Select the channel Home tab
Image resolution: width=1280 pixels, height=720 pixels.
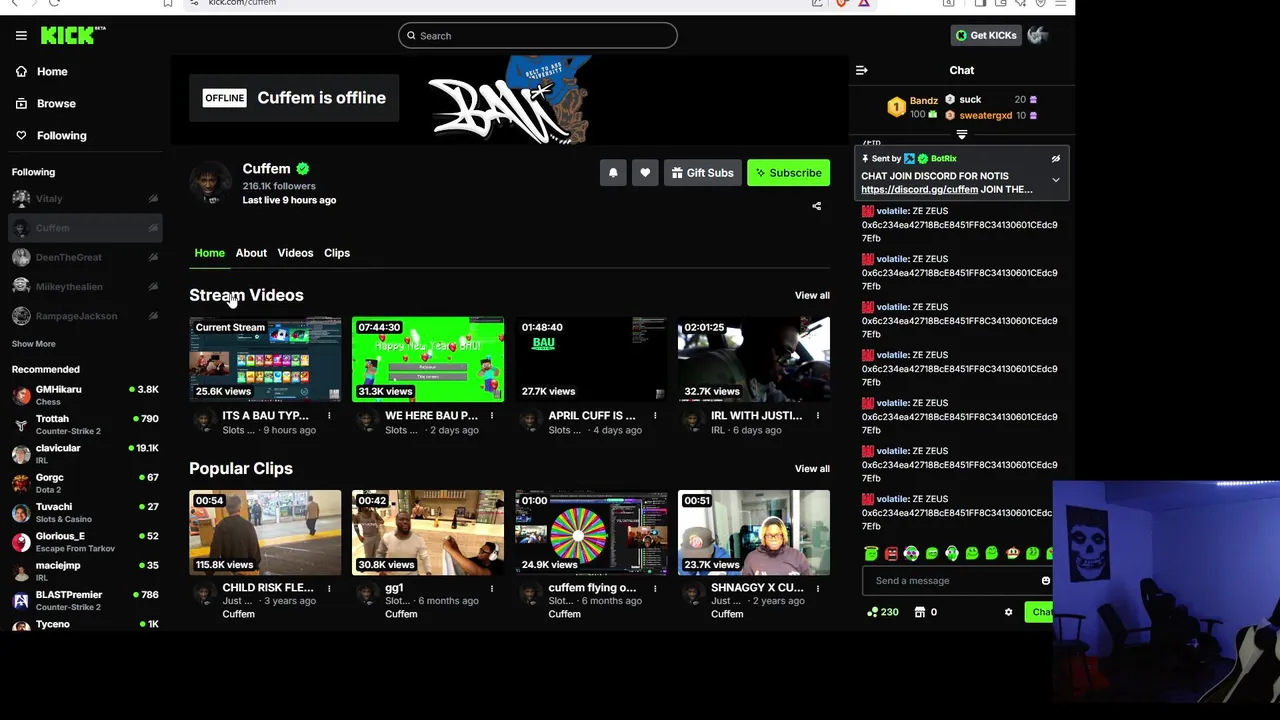[x=209, y=253]
